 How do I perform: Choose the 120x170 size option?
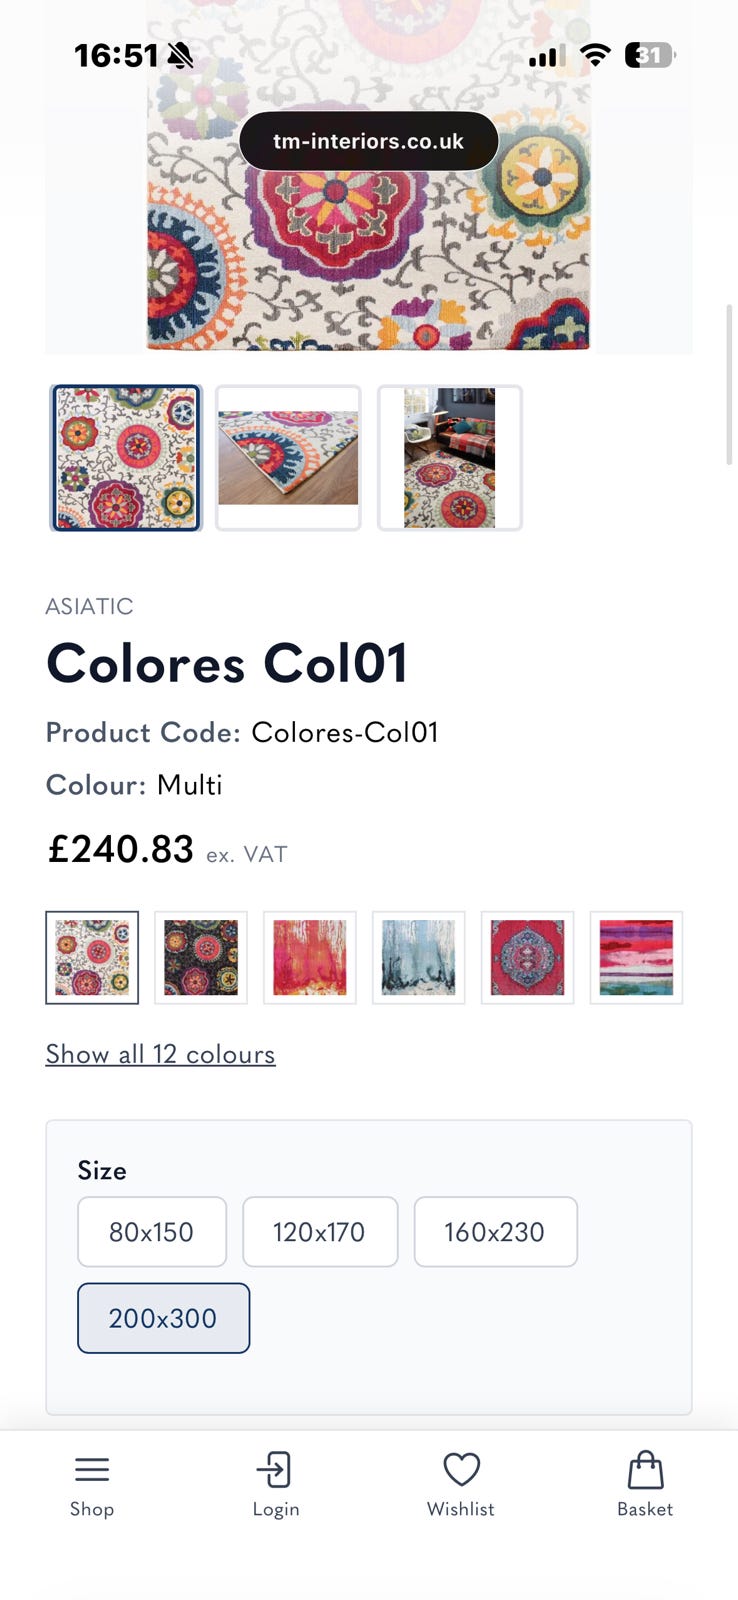(x=320, y=1232)
